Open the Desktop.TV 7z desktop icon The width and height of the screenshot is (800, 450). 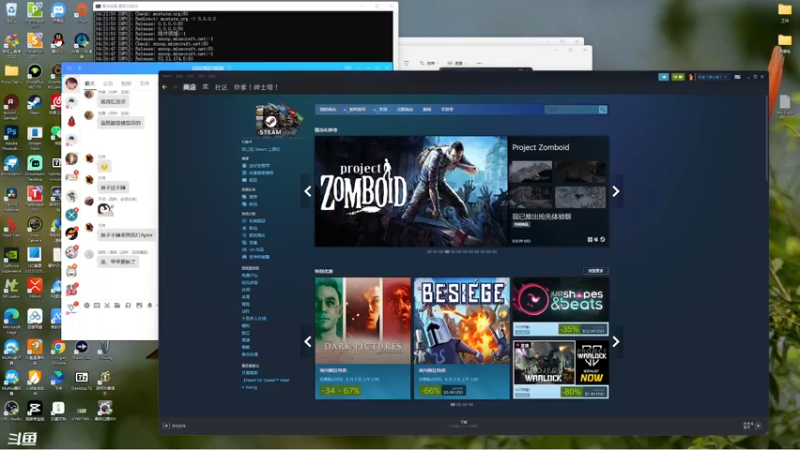(x=82, y=381)
